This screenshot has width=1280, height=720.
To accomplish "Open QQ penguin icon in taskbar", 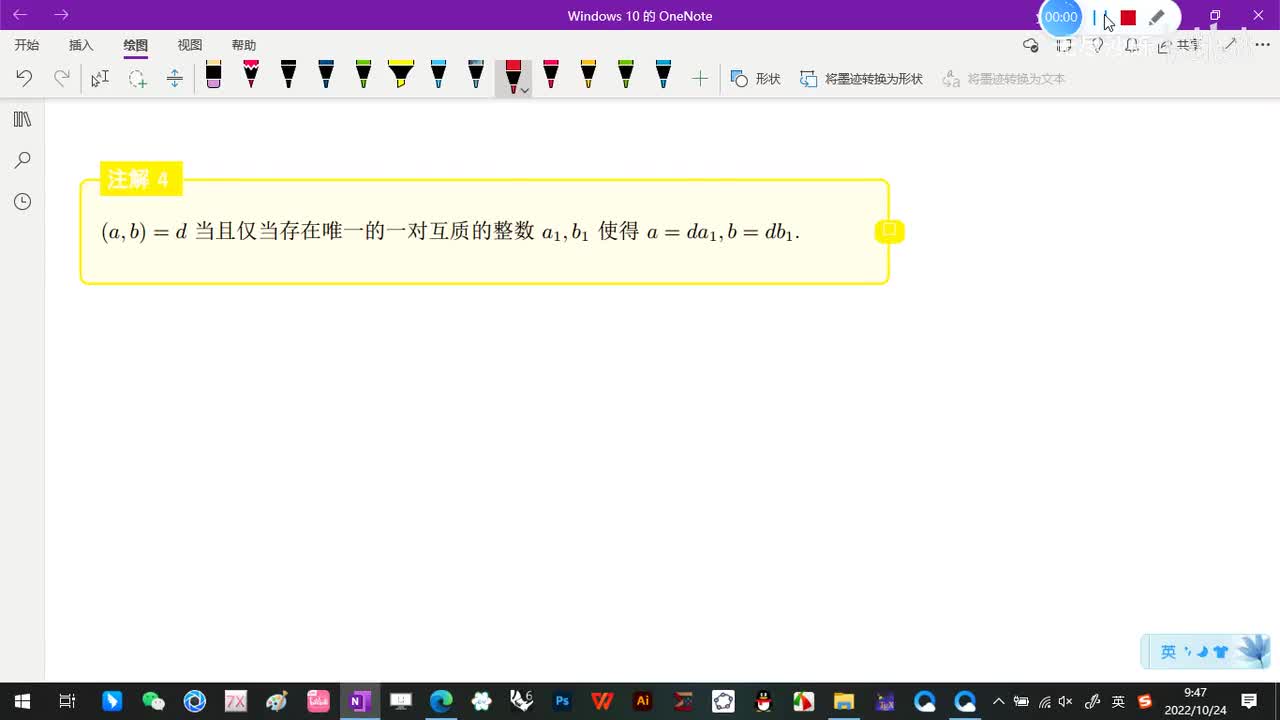I will [763, 701].
